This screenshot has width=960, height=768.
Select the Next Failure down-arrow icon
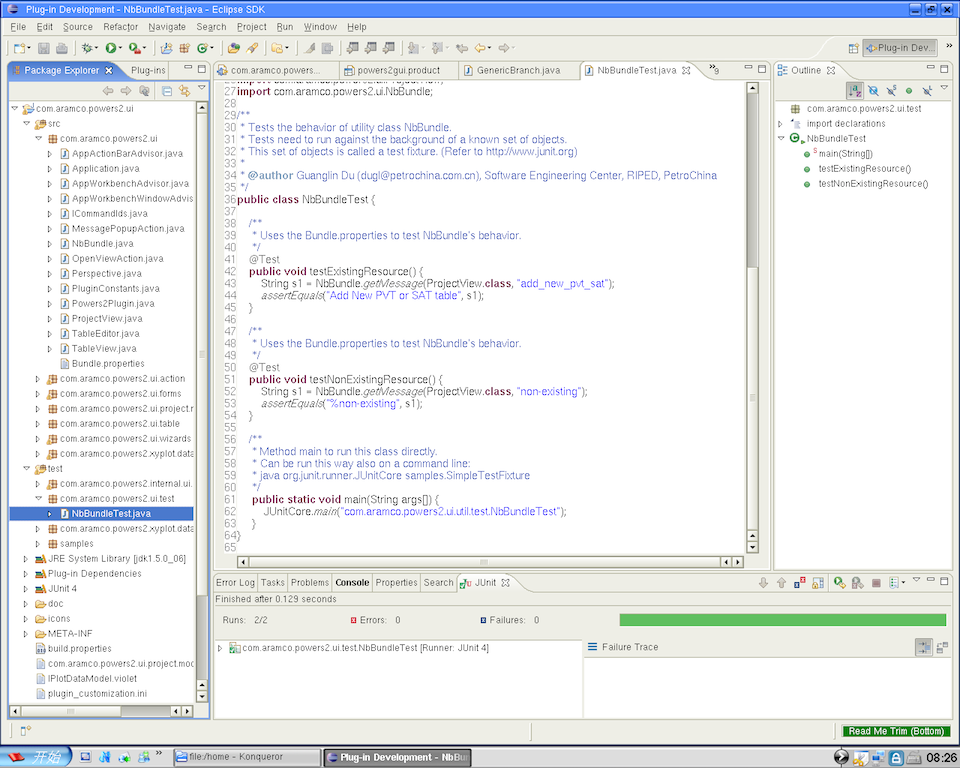coord(764,582)
